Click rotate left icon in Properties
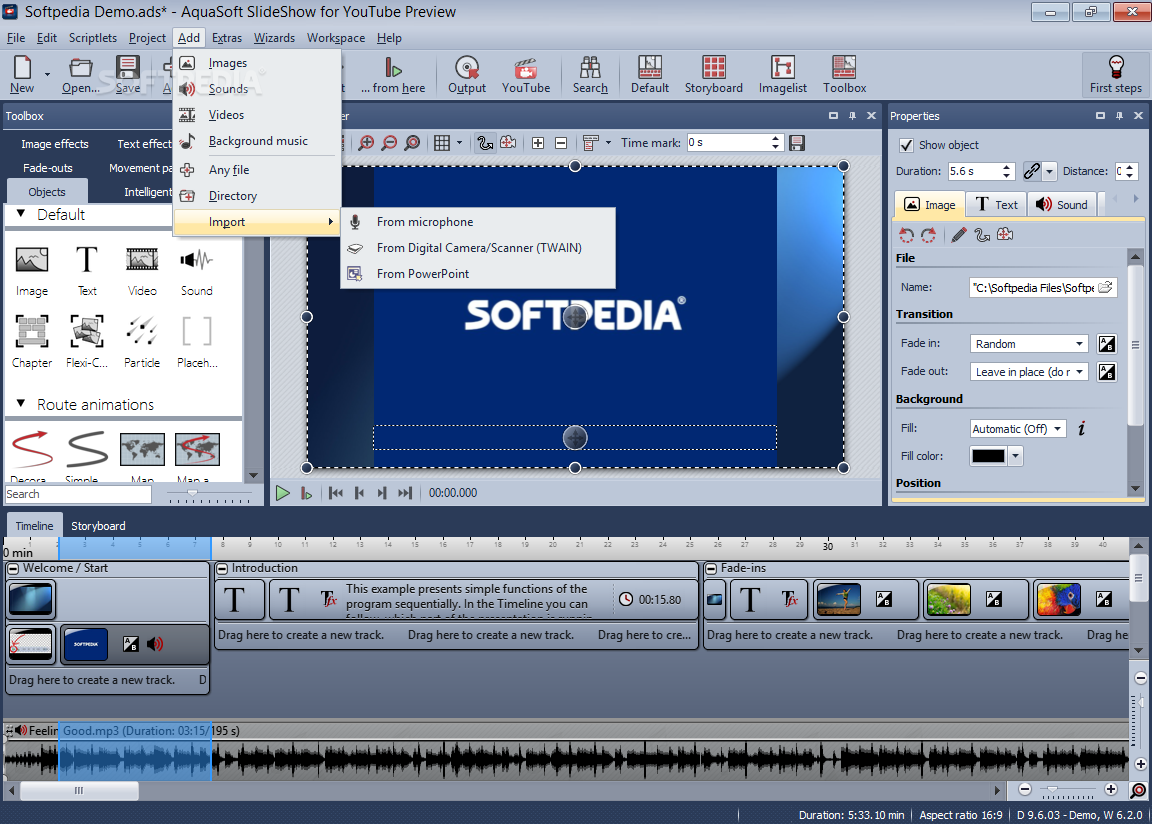 pos(907,235)
